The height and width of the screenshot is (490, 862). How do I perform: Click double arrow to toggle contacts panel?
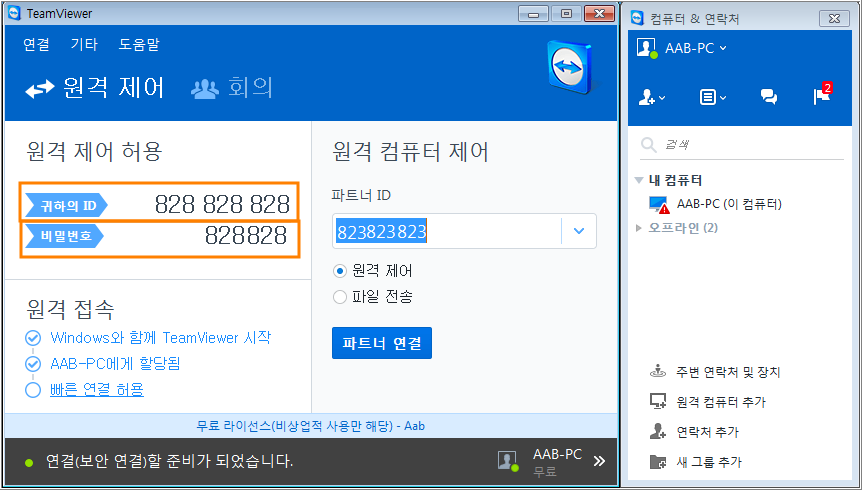(x=599, y=461)
